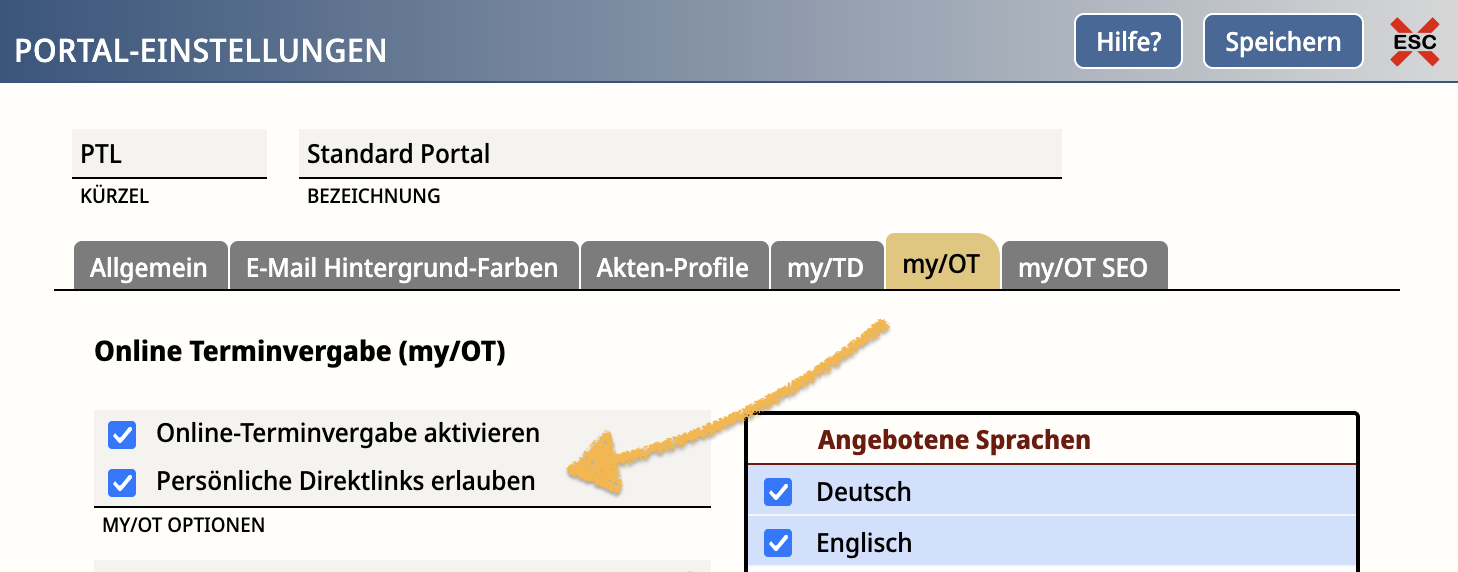Open help with the Hilfe? button

click(x=1128, y=42)
